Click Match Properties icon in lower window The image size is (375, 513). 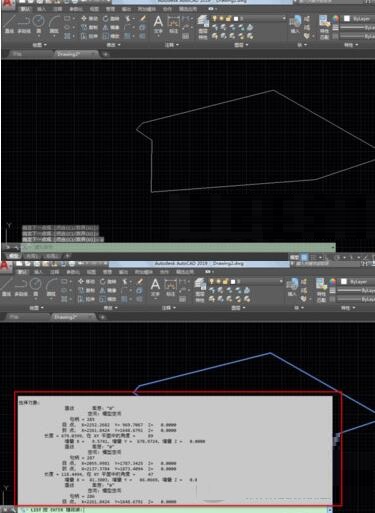(x=321, y=290)
